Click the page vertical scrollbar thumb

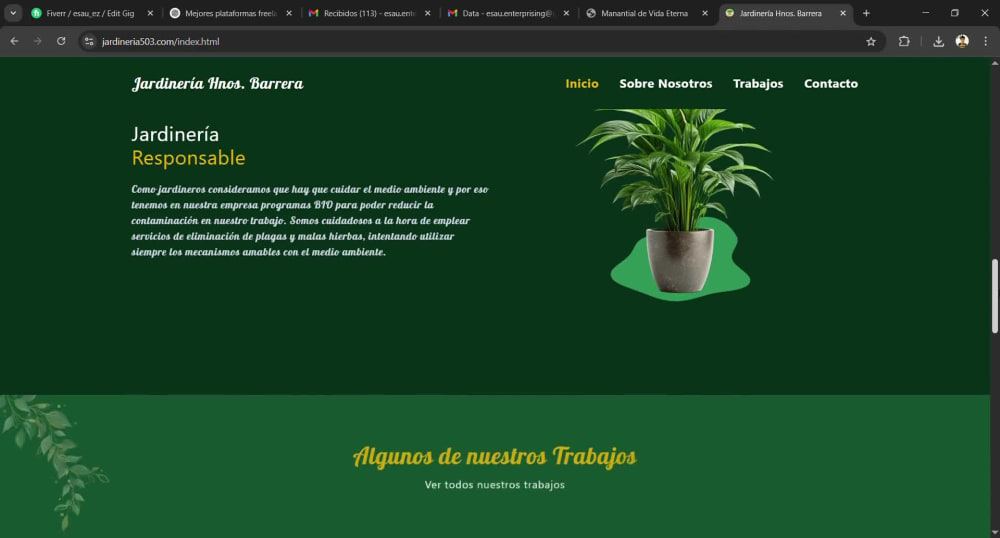[995, 296]
